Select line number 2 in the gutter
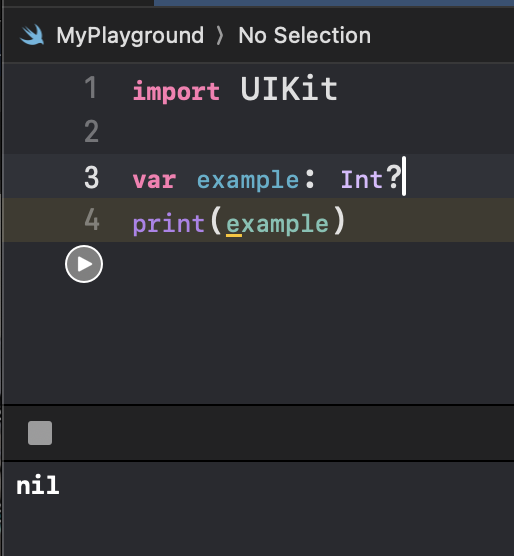 pos(91,131)
